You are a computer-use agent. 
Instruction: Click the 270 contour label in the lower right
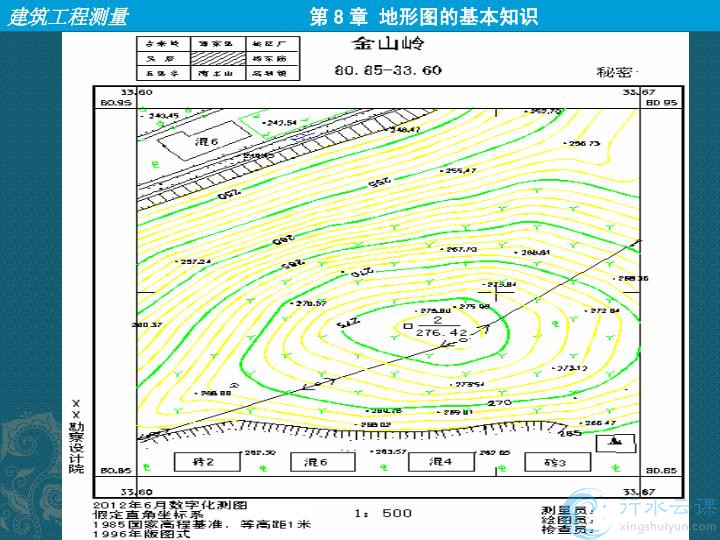click(499, 402)
